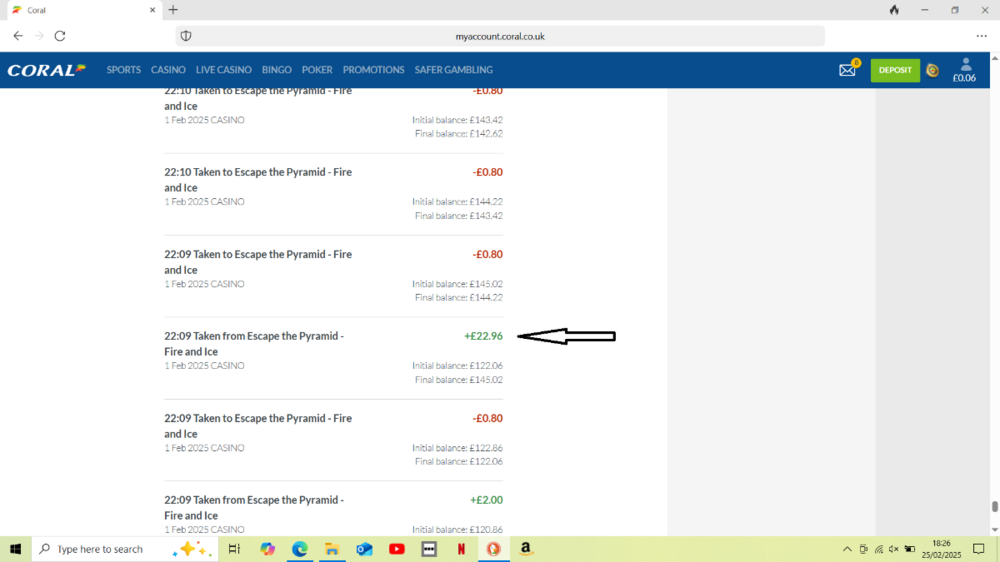This screenshot has height=562, width=1000.
Task: Go back using the browser back arrow
Action: [18, 36]
